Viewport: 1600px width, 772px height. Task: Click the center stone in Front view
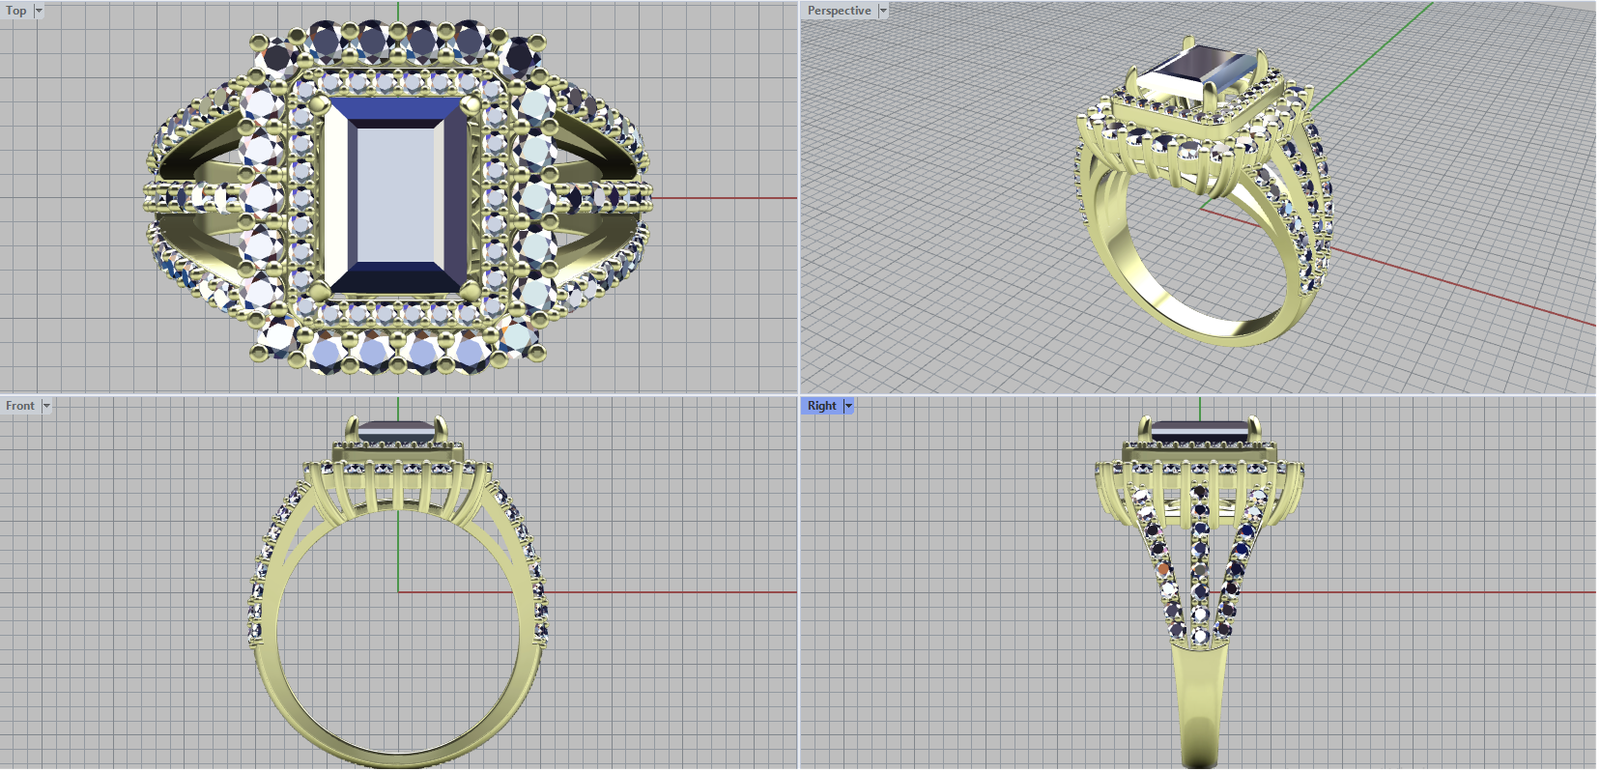pyautogui.click(x=397, y=431)
